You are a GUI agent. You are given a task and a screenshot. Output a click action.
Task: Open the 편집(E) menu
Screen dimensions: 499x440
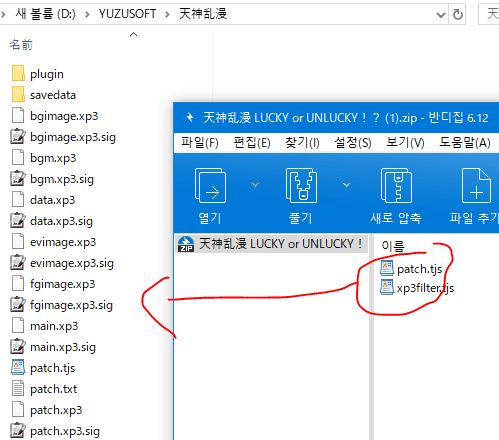[252, 143]
